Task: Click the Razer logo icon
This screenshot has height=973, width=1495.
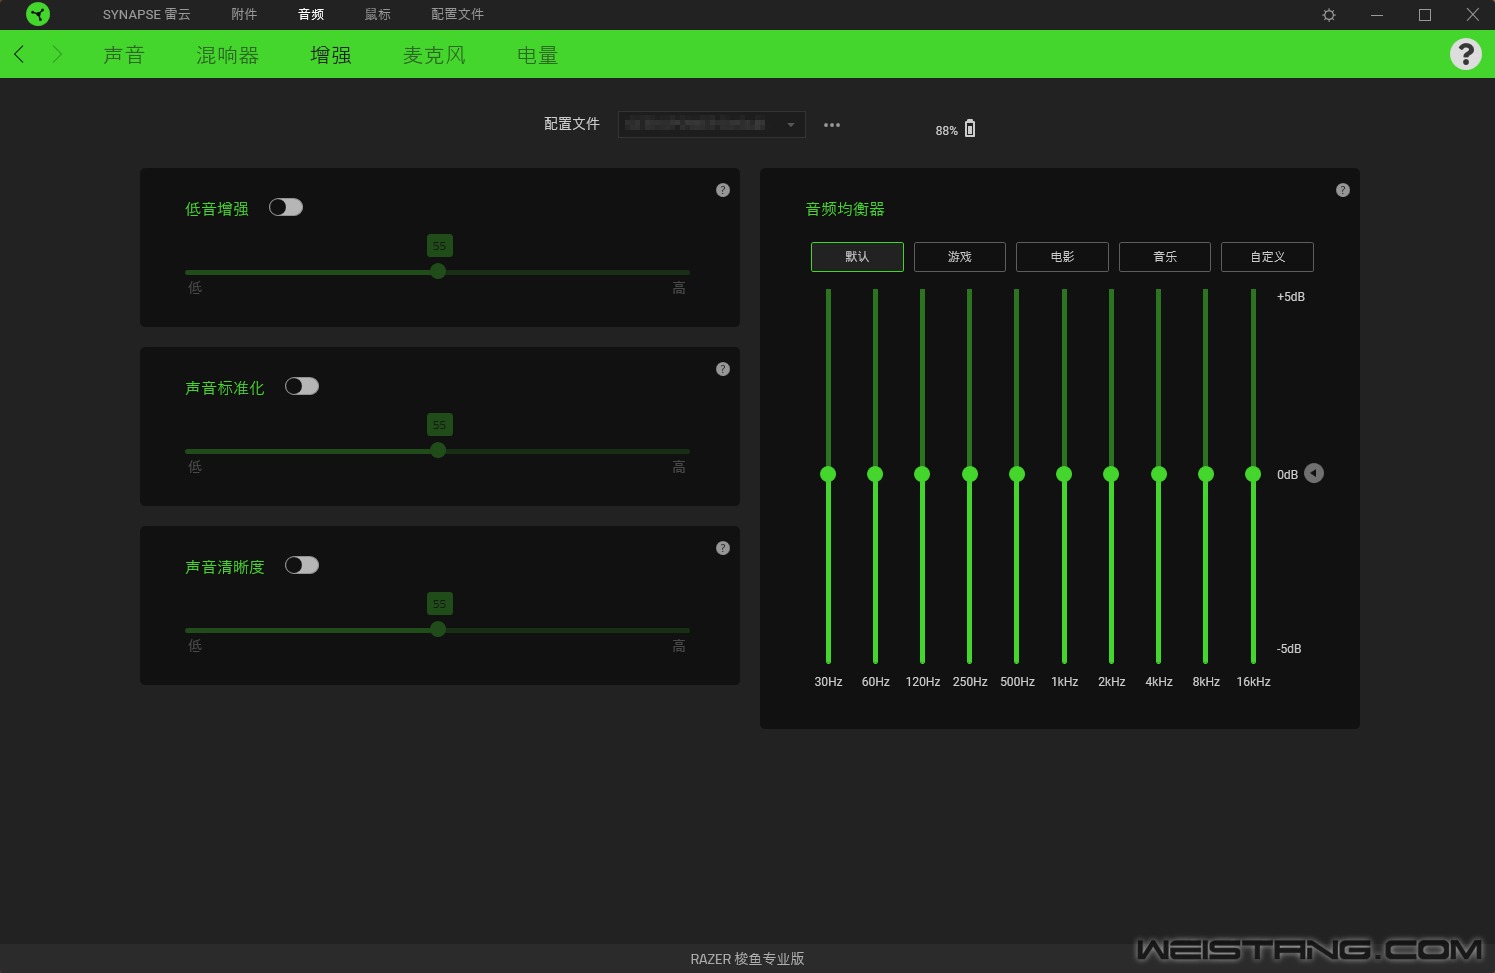Action: (x=38, y=14)
